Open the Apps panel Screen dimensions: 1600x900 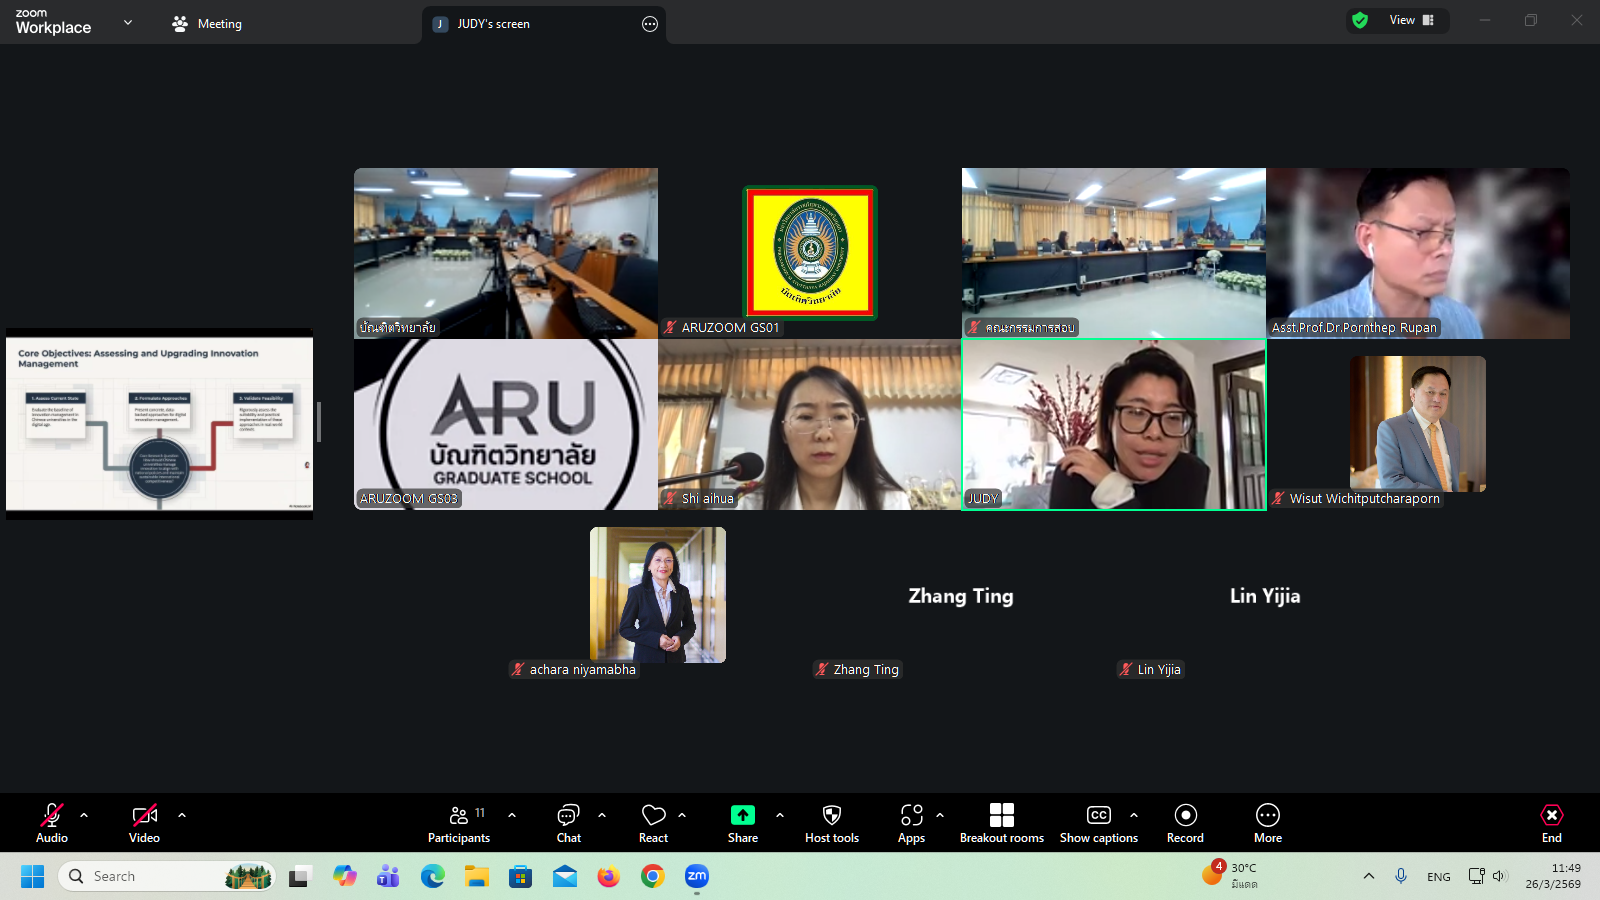pyautogui.click(x=911, y=823)
